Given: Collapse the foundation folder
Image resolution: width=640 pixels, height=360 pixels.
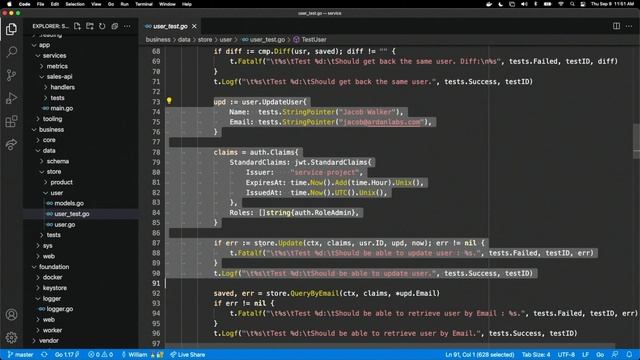Looking at the screenshot, I should (x=54, y=267).
